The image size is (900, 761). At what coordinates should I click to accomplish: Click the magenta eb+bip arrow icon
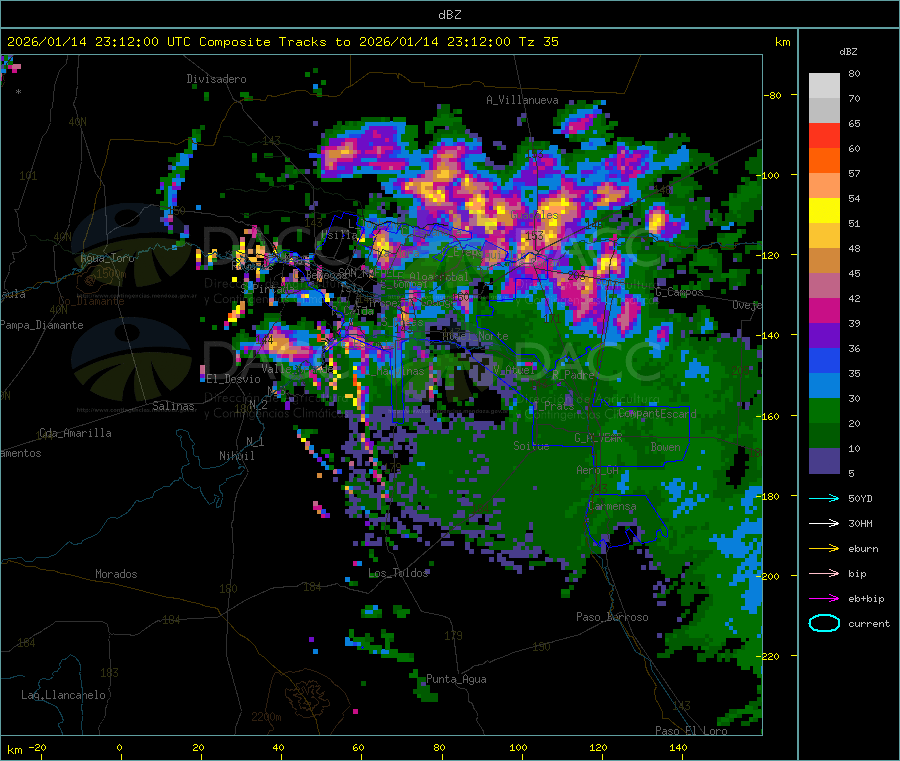pos(824,599)
